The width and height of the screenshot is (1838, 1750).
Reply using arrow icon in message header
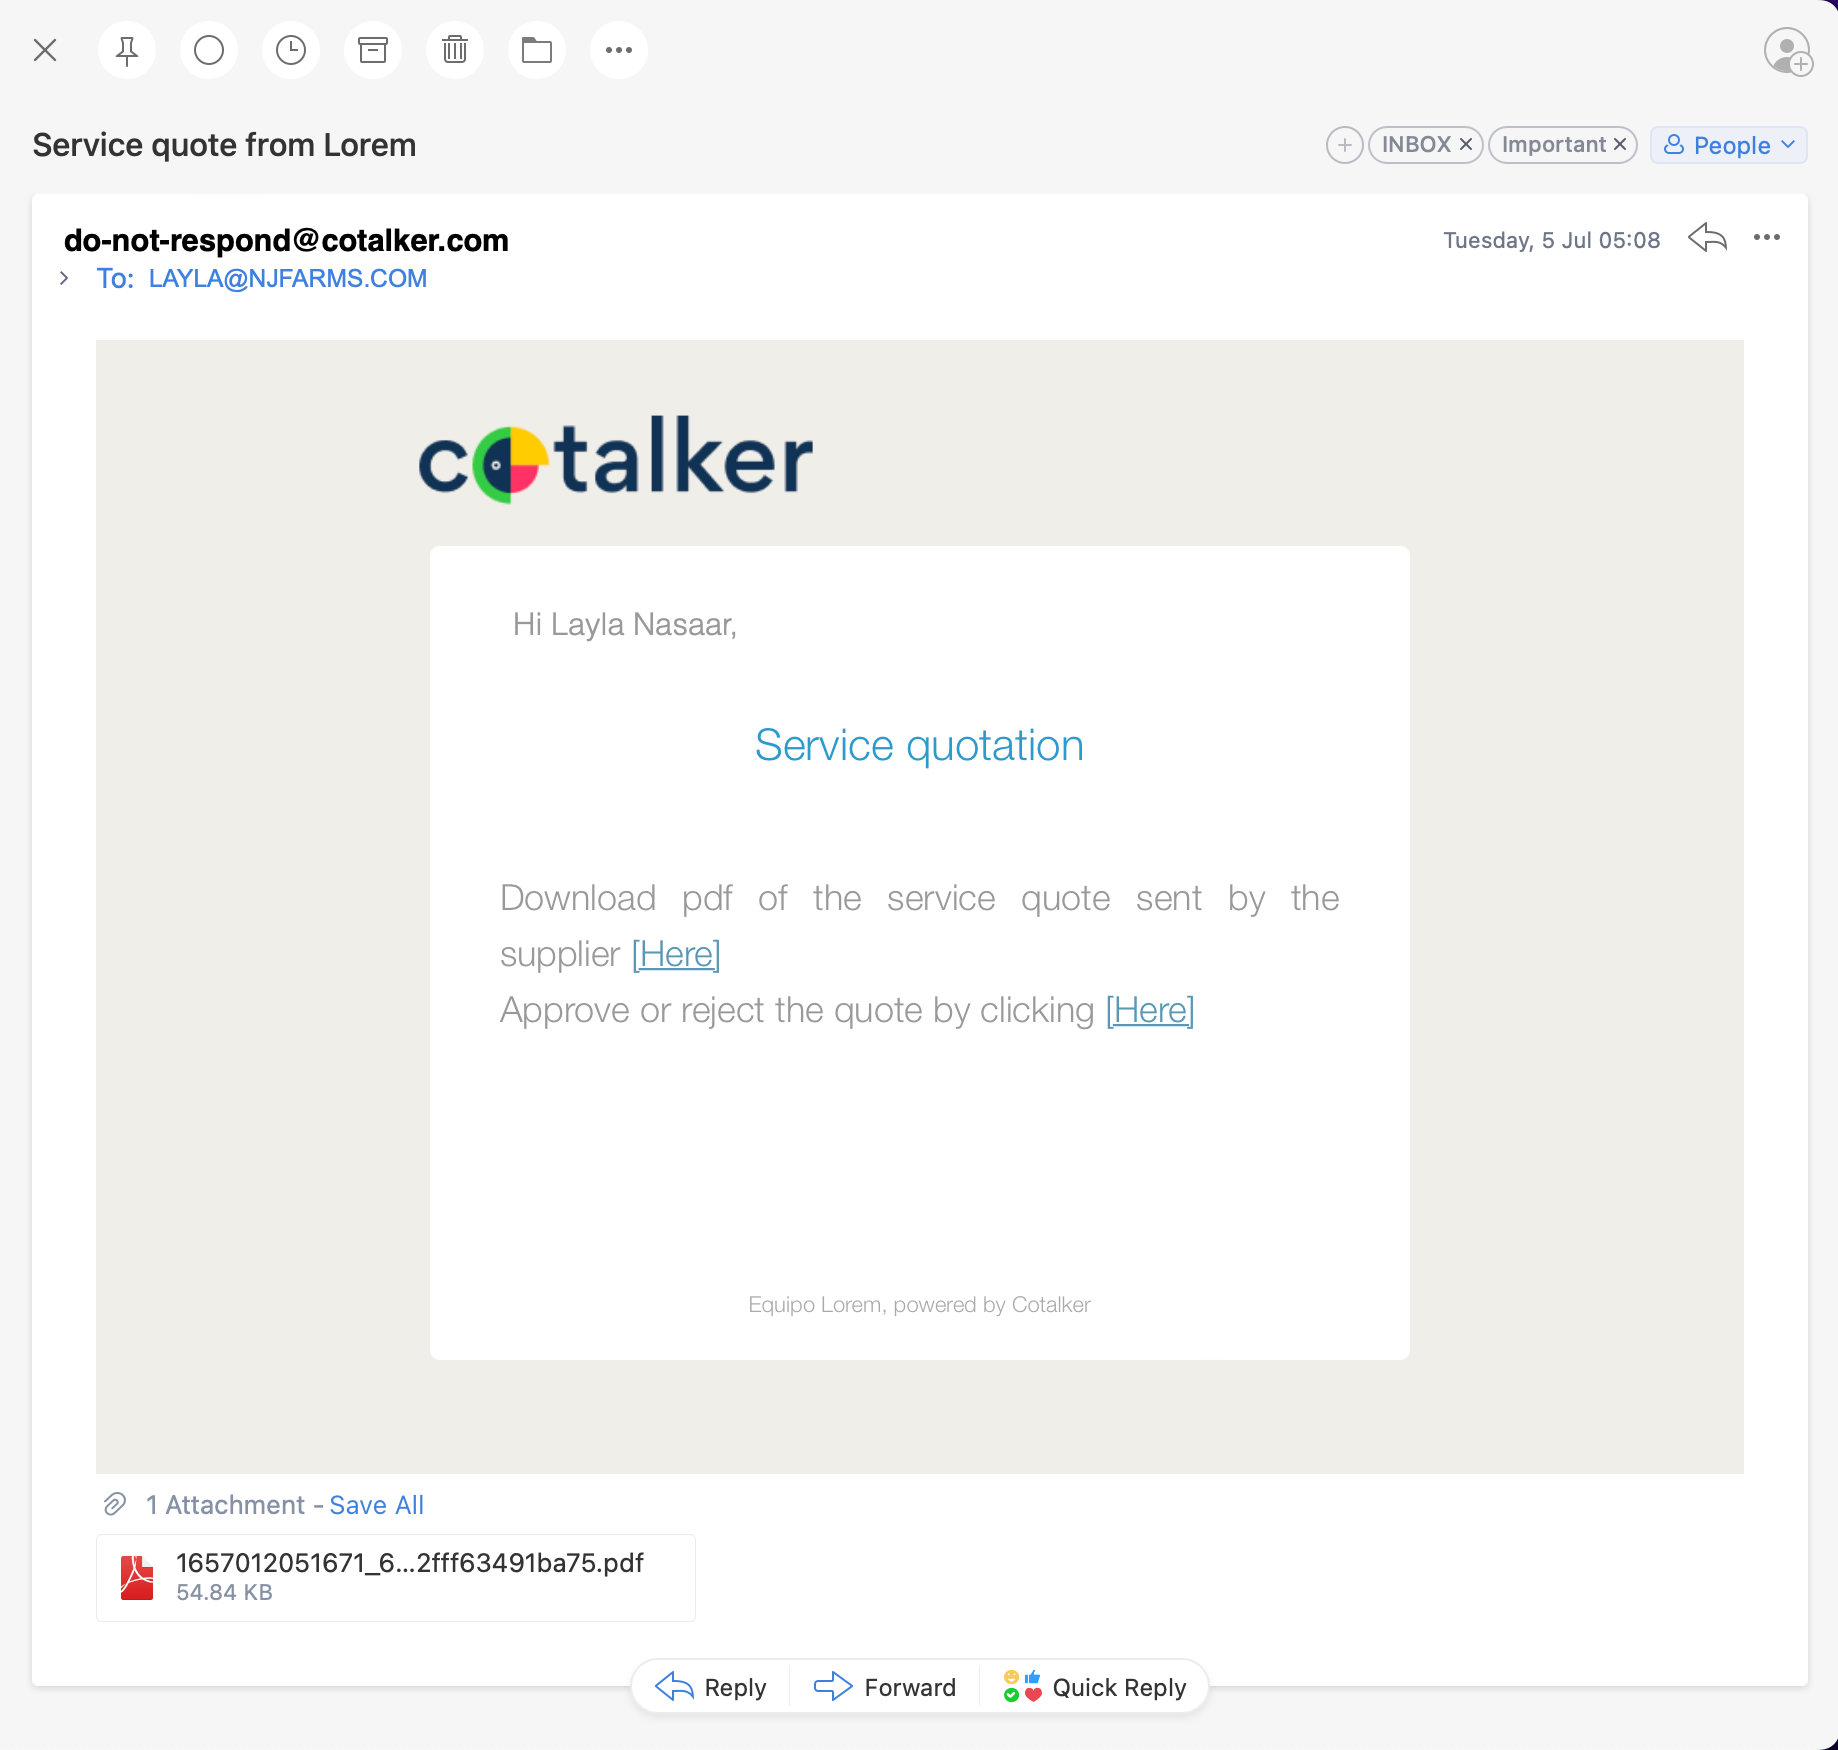pyautogui.click(x=1708, y=238)
